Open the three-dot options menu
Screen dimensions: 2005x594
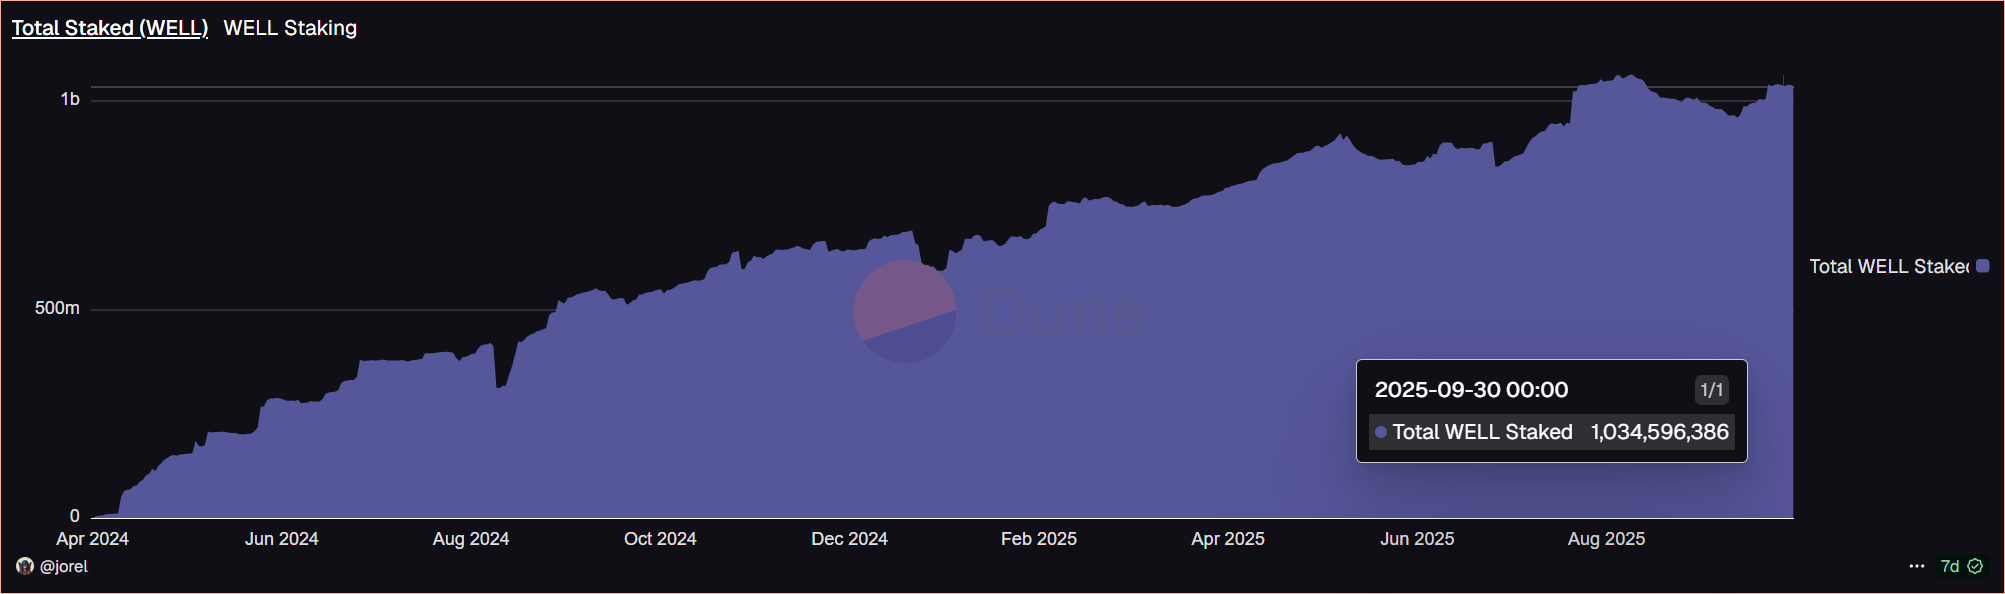(x=1916, y=566)
